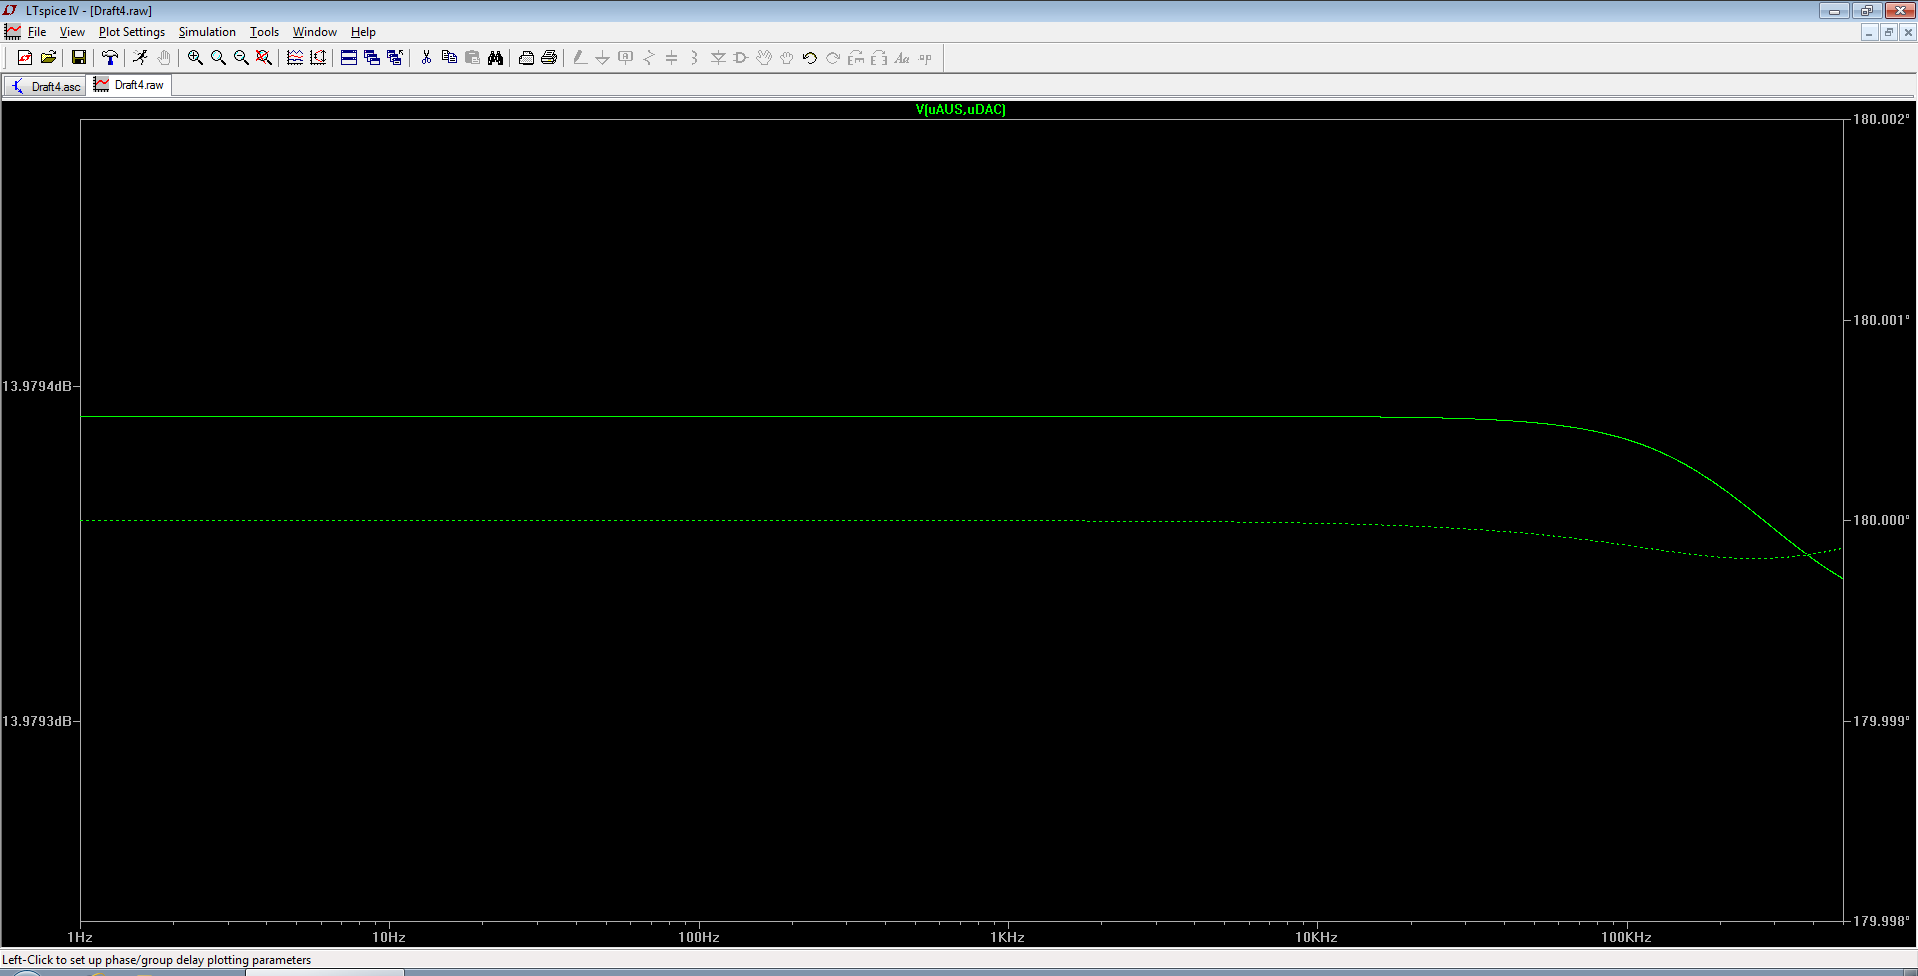Click the SPICE directive .op icon
Image resolution: width=1918 pixels, height=976 pixels.
(925, 58)
